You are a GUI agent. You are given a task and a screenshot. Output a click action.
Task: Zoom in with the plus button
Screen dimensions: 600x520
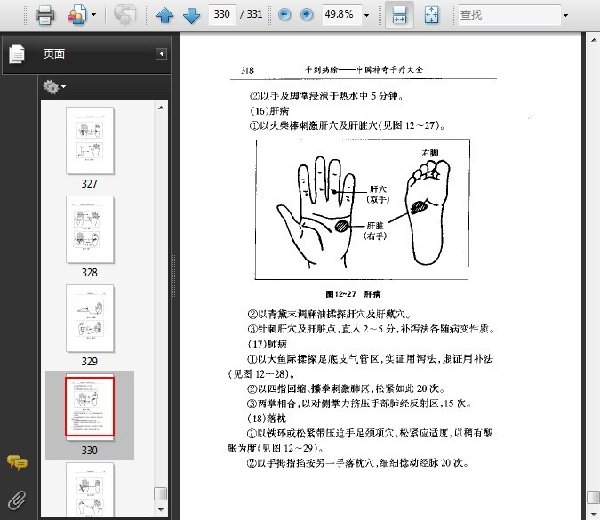[x=306, y=15]
